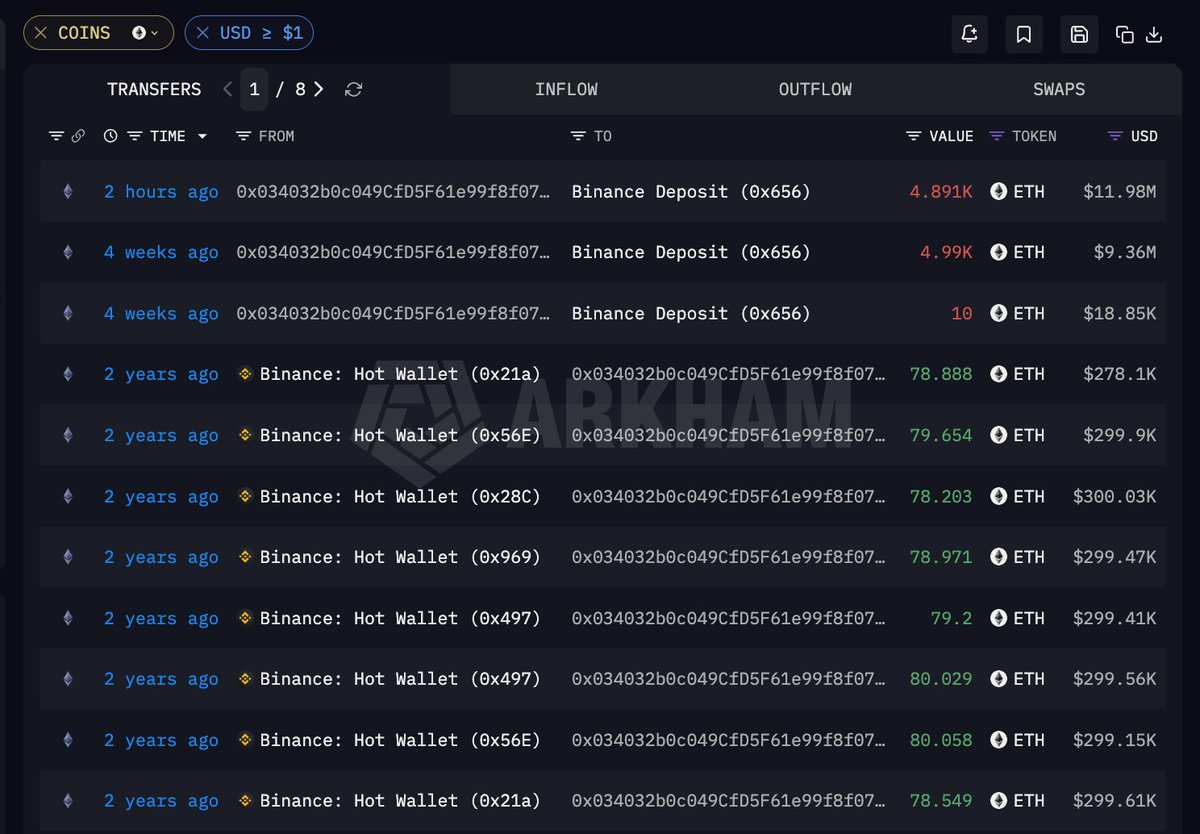1200x834 pixels.
Task: Open recipient address in the $300.03K row
Action: point(728,496)
